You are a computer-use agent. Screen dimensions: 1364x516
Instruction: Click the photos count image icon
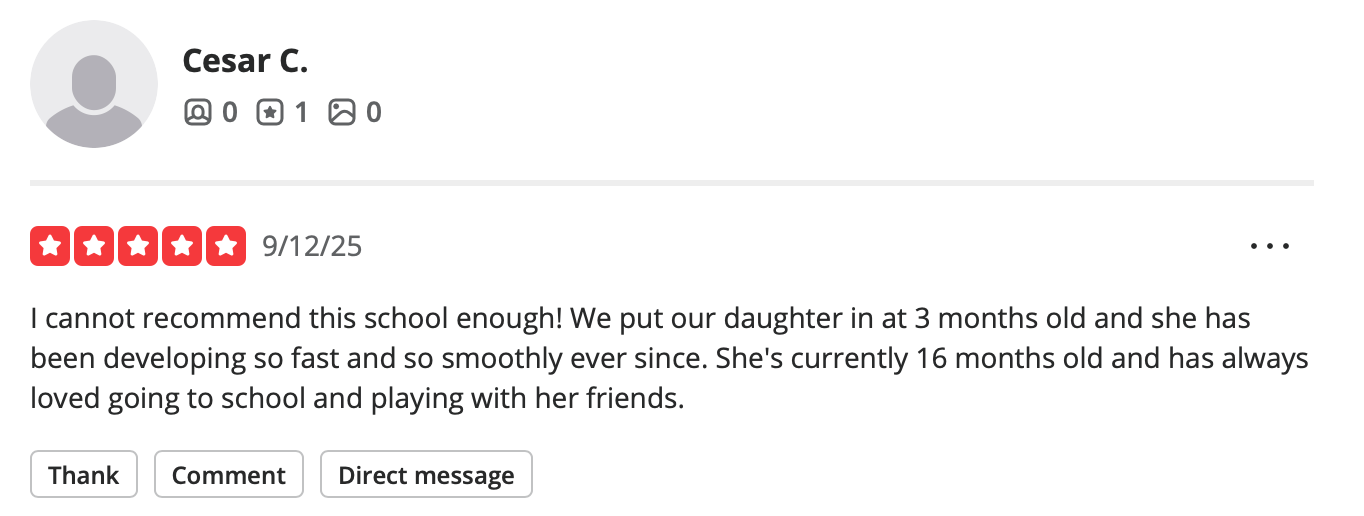click(342, 113)
